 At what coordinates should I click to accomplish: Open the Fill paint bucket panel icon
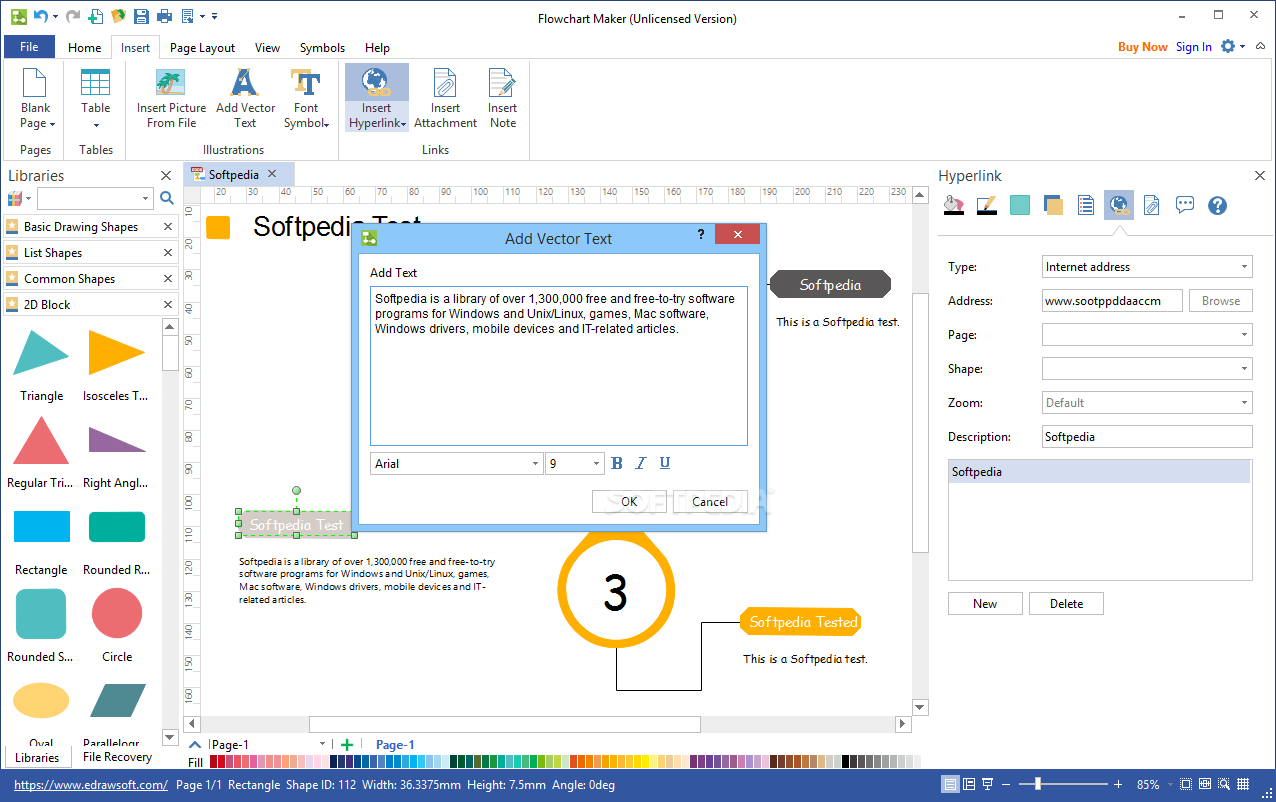[953, 206]
